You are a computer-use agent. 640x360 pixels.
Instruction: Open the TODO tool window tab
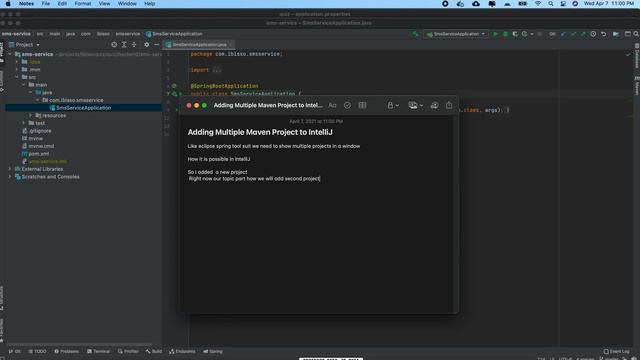[37, 351]
